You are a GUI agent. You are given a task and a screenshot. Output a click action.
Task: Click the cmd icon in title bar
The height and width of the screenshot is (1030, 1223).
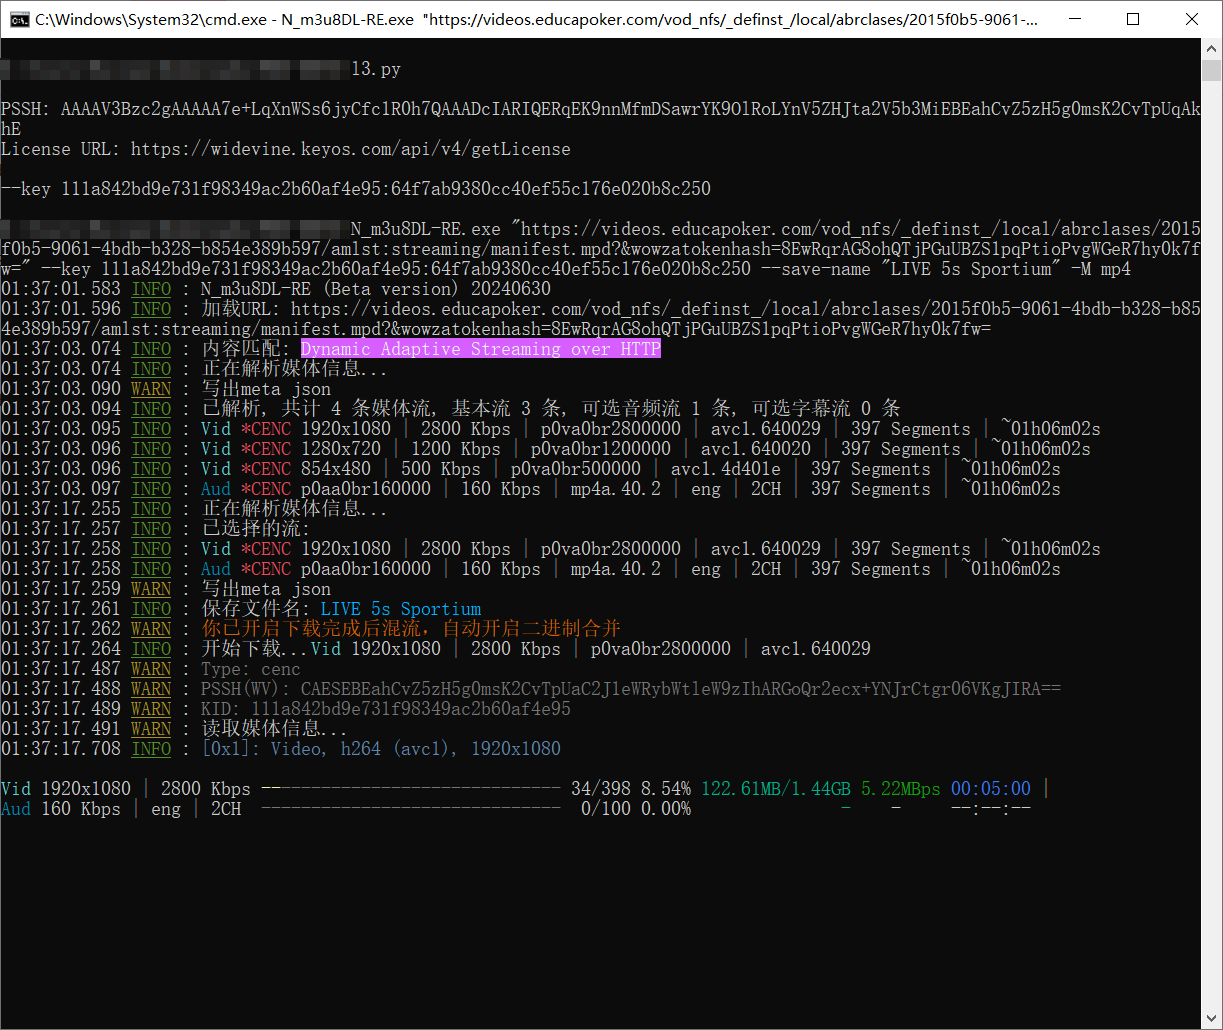(18, 19)
